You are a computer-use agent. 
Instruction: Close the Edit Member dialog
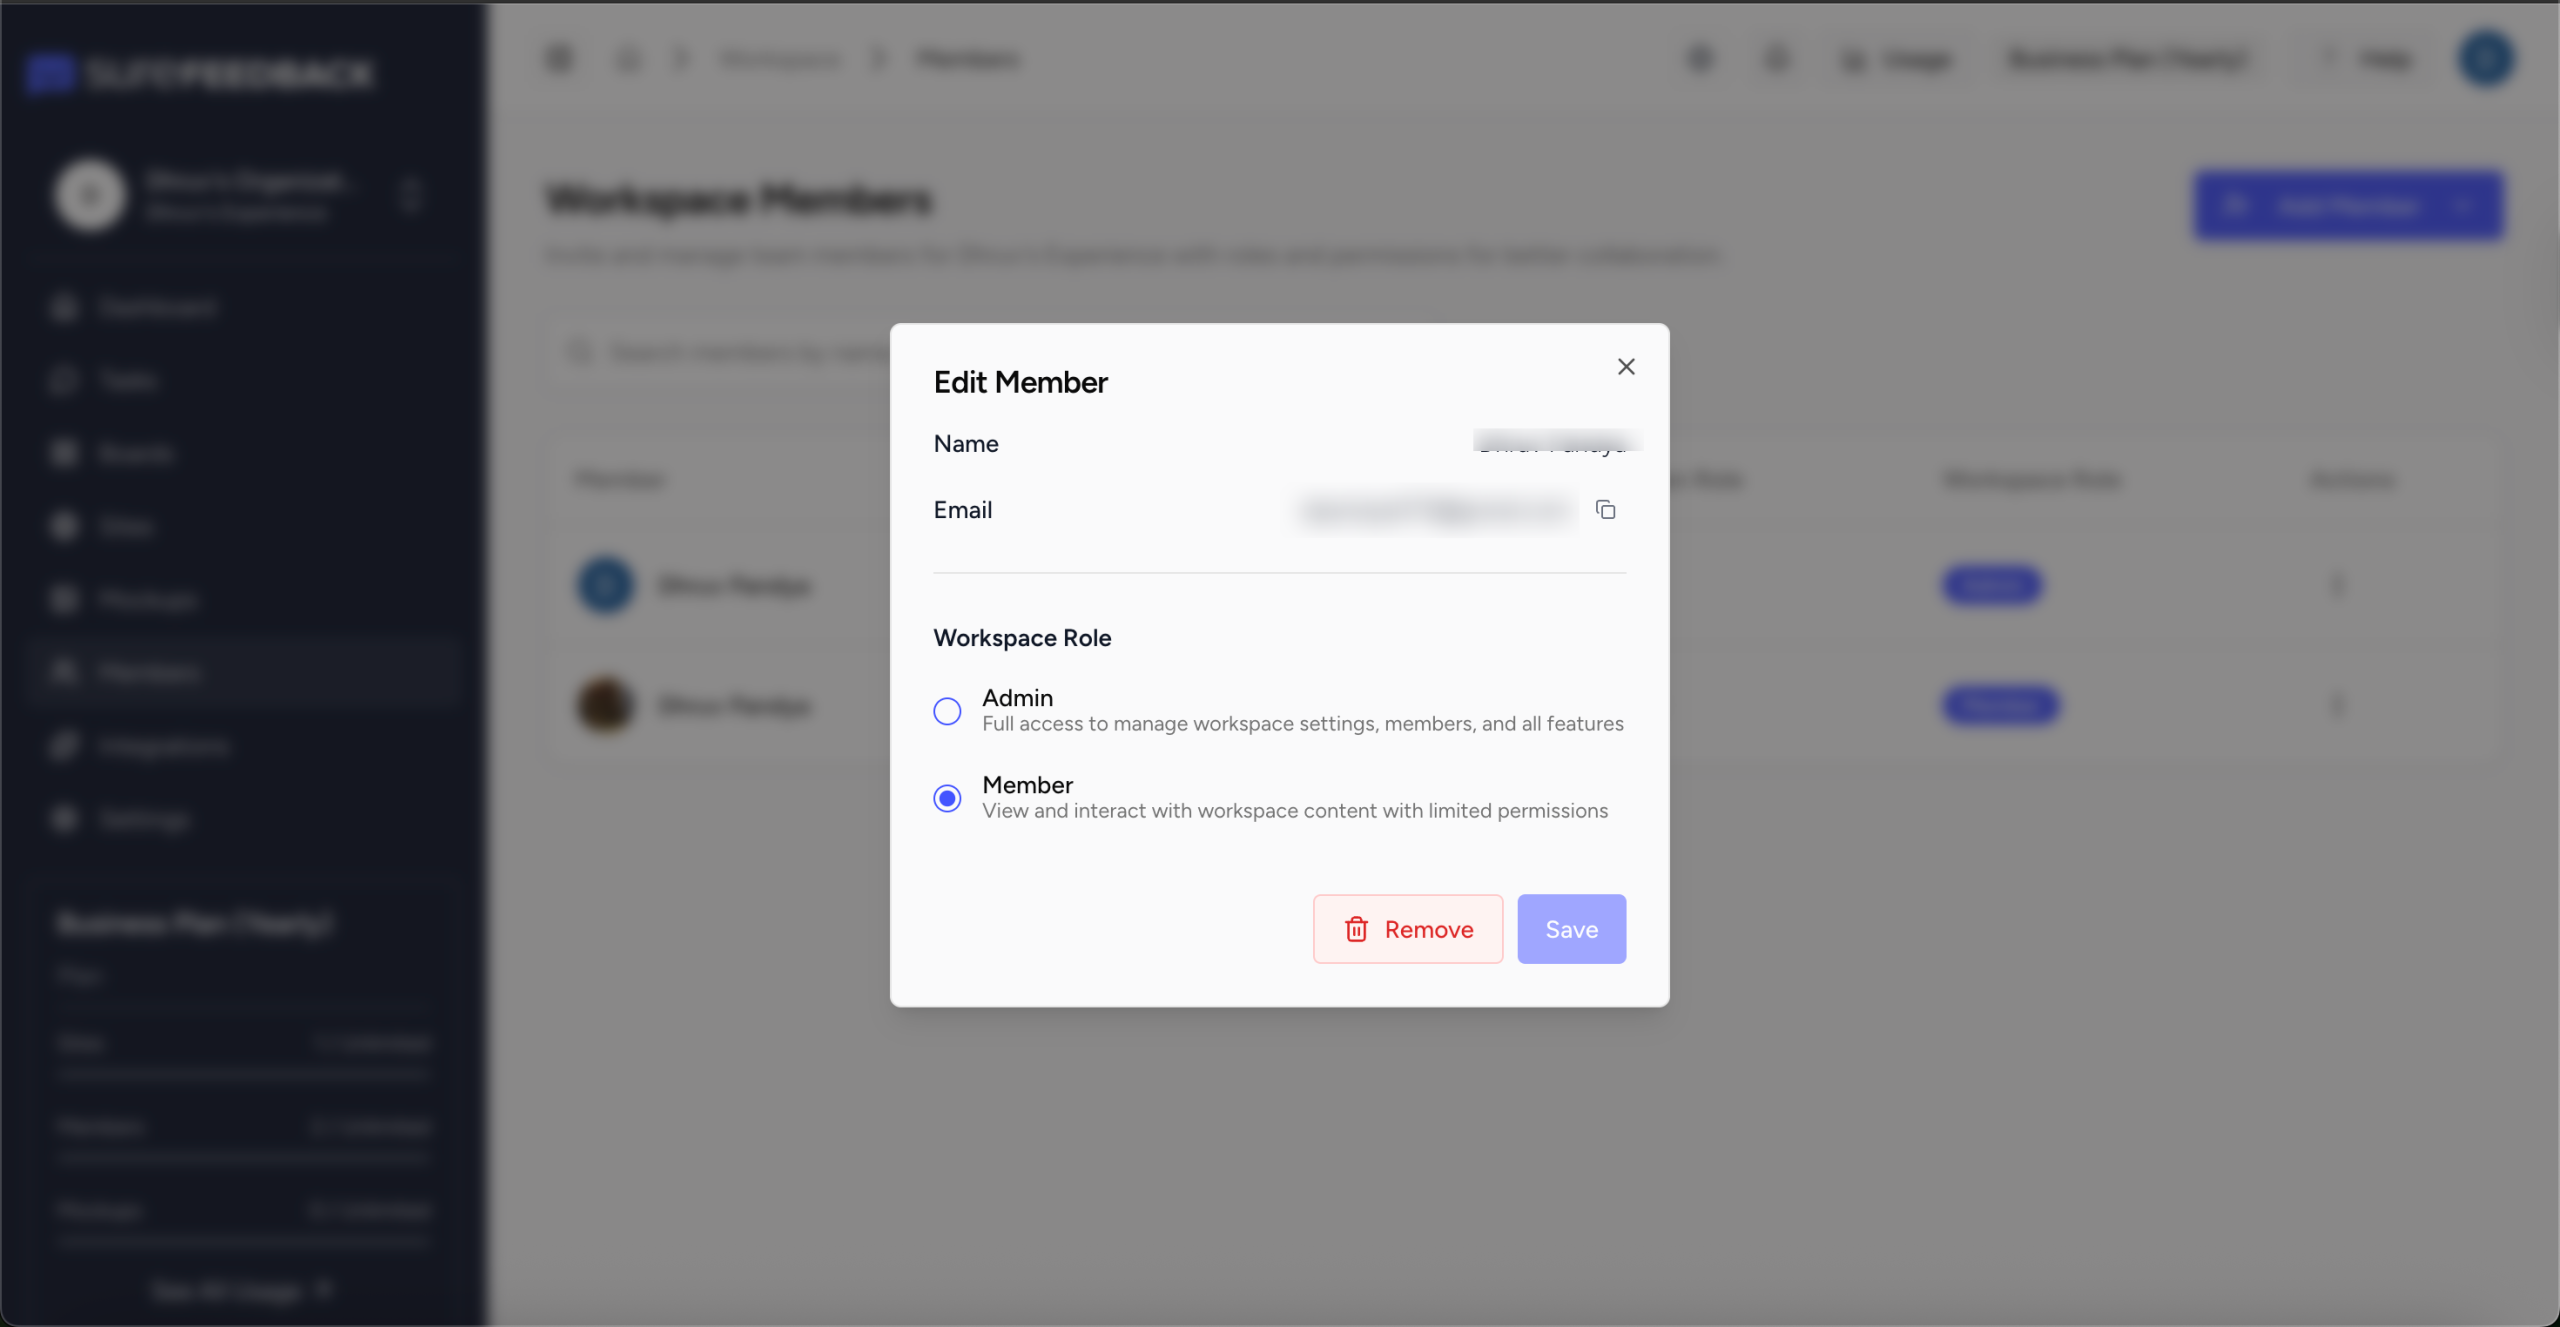tap(1626, 367)
